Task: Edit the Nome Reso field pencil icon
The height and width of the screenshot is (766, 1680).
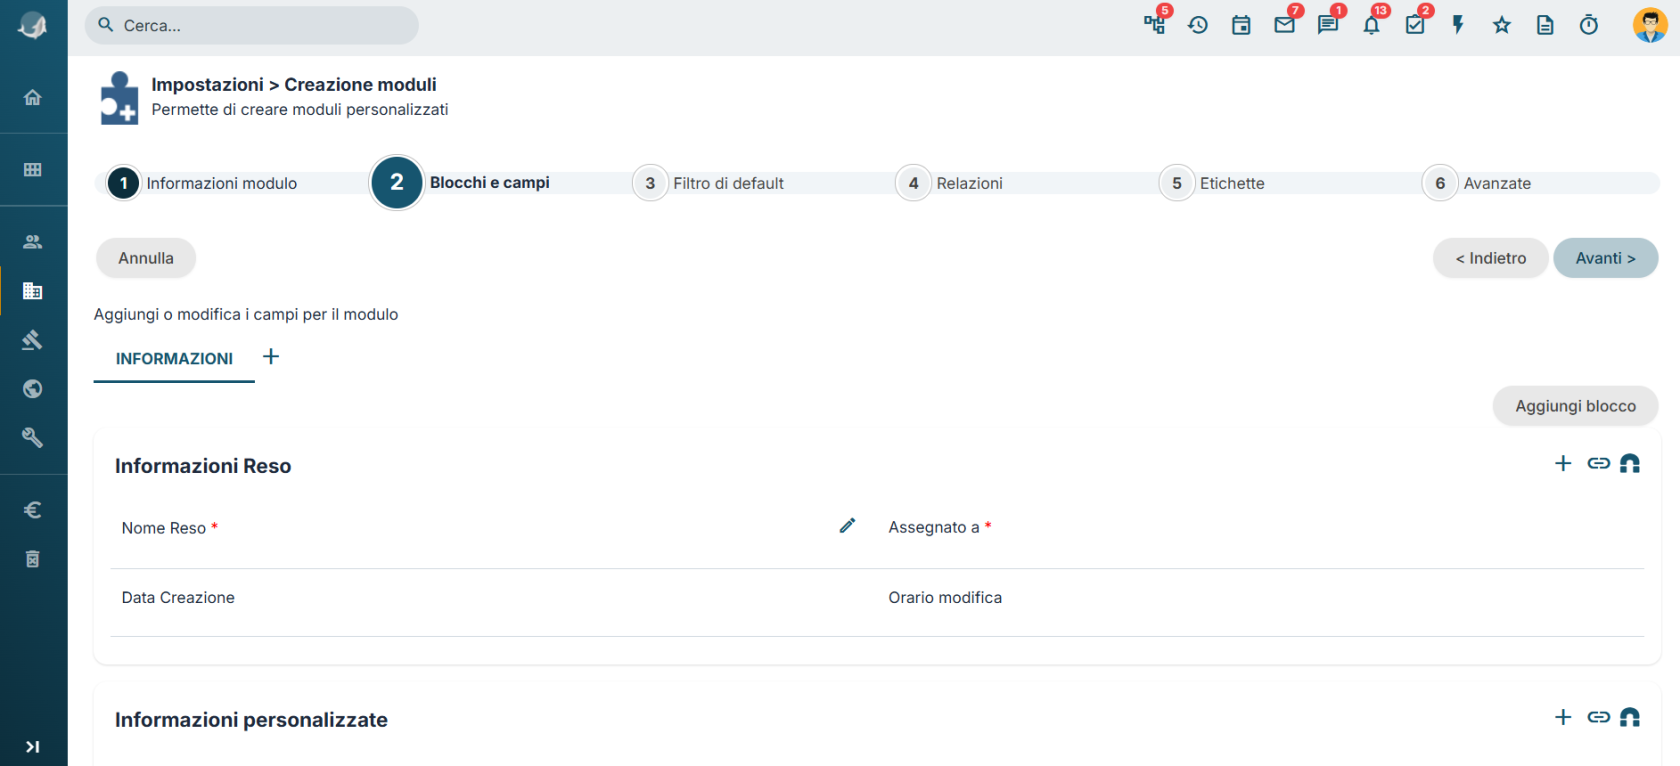Action: tap(847, 526)
